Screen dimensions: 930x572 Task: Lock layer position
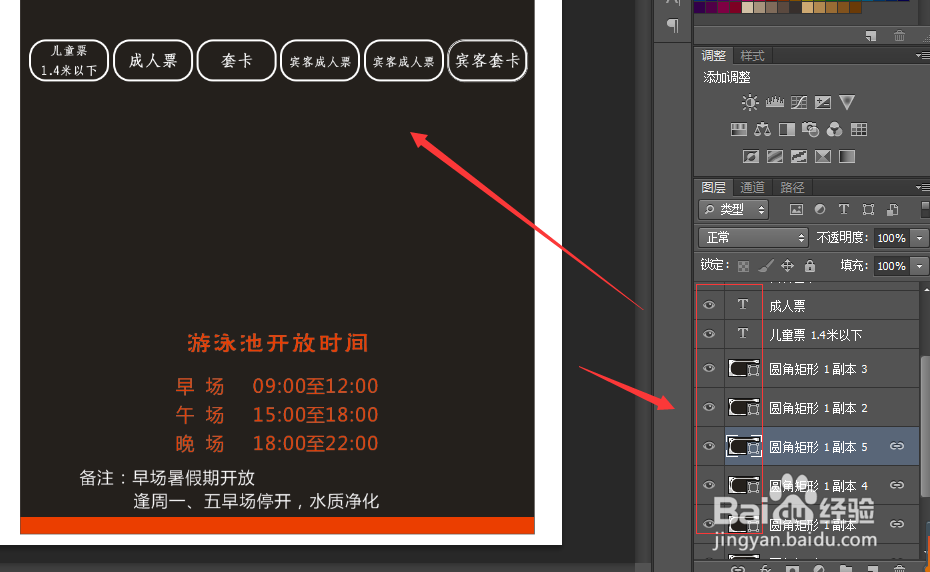(787, 265)
